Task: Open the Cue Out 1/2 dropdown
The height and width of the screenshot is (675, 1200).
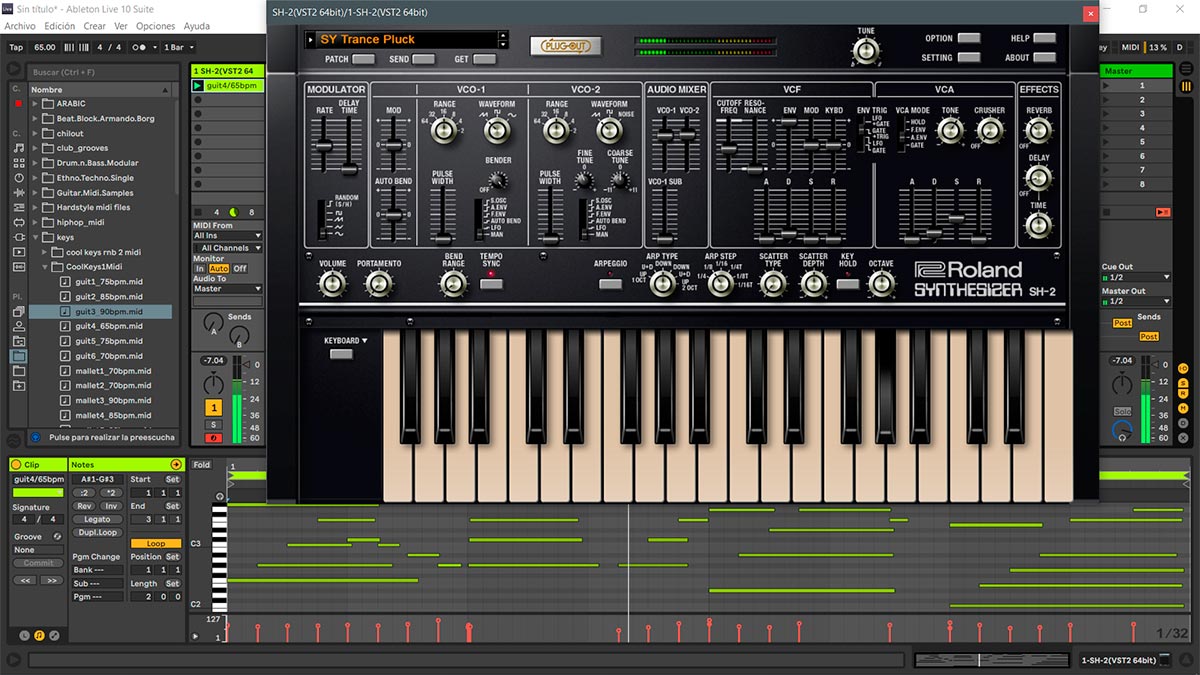Action: pos(1135,277)
